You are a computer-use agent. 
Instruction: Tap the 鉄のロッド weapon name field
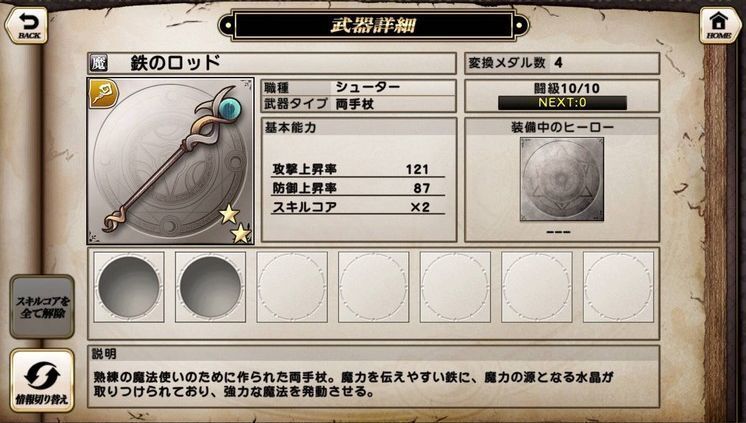coord(272,63)
